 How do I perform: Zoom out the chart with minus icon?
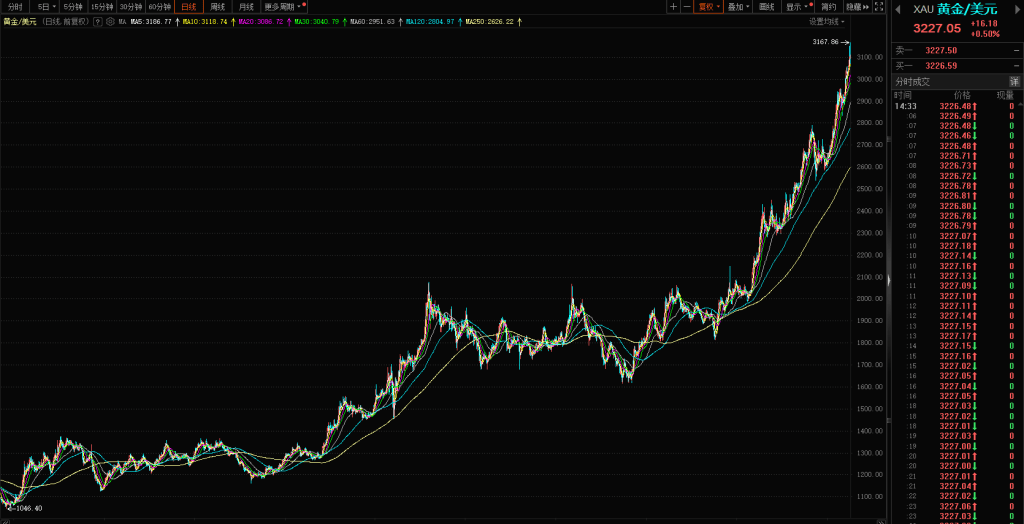tap(687, 7)
